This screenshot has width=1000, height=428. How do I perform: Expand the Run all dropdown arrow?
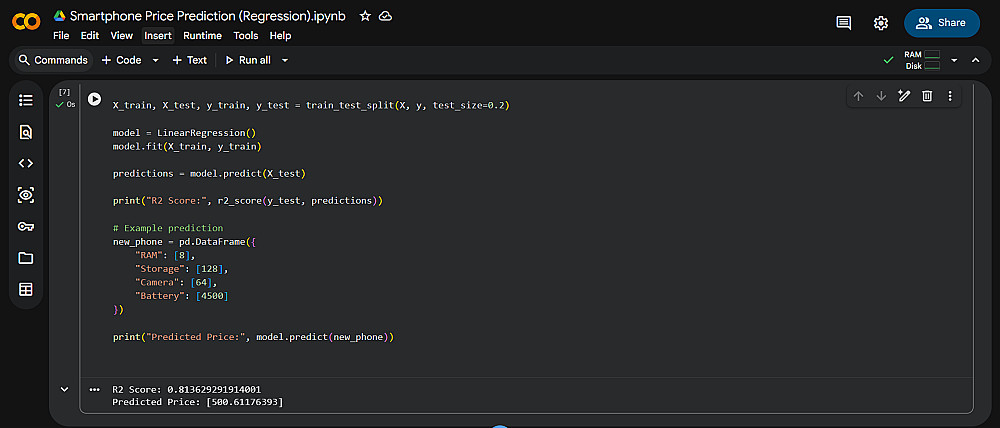(x=285, y=60)
